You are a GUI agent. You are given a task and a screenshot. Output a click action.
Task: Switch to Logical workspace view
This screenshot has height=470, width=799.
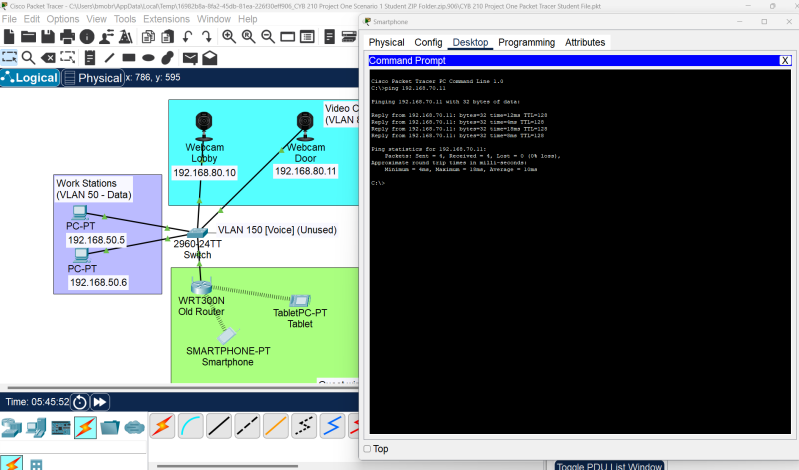click(30, 77)
